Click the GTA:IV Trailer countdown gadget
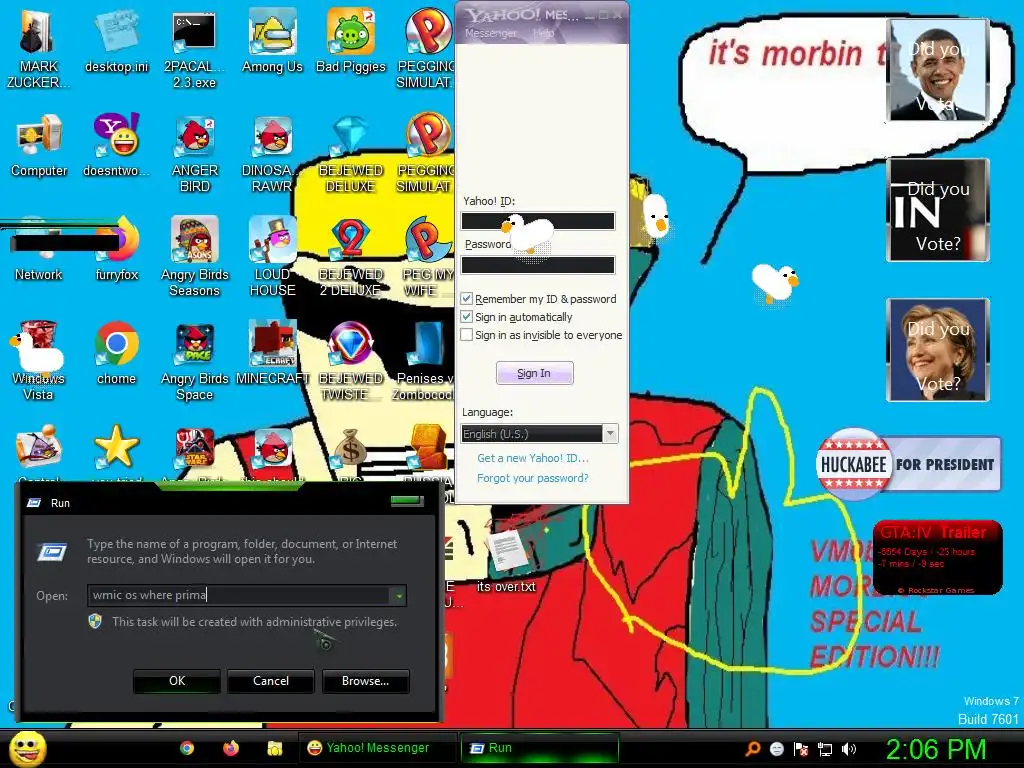This screenshot has height=768, width=1024. [x=938, y=557]
